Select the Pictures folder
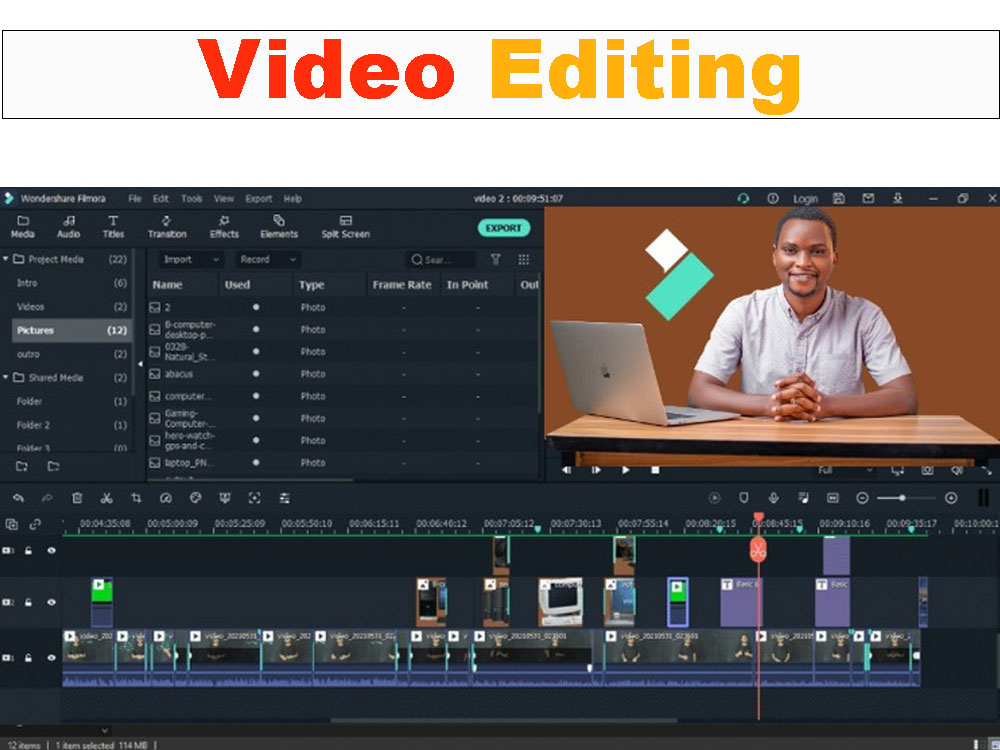 point(70,330)
